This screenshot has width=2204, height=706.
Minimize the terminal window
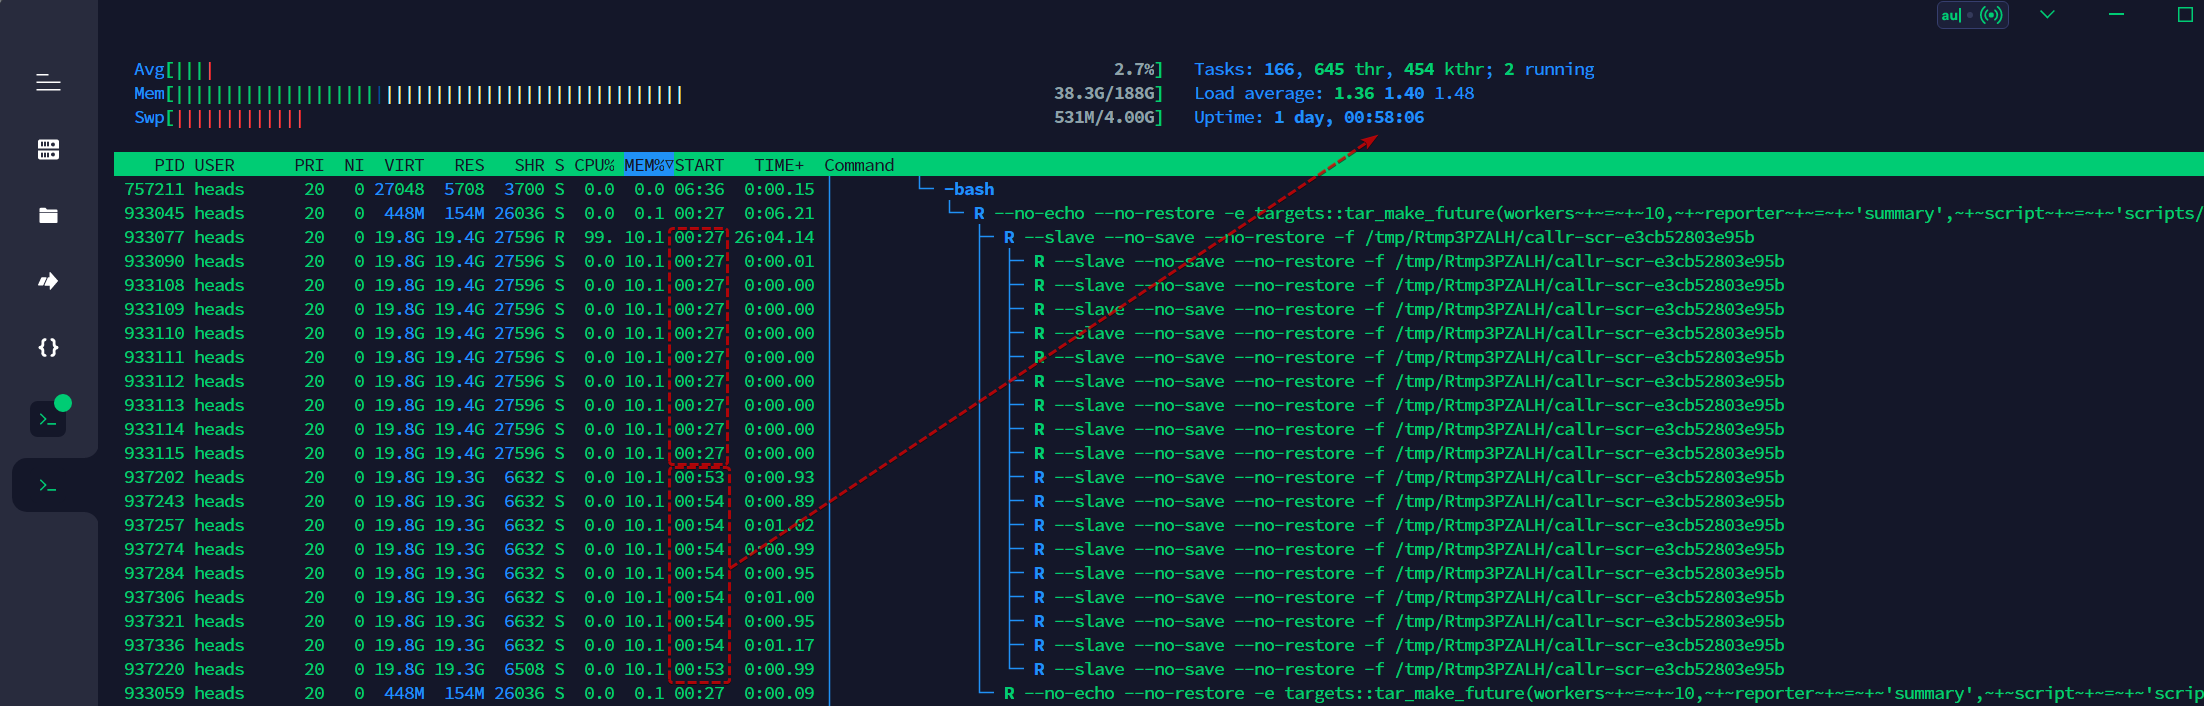click(x=2116, y=14)
